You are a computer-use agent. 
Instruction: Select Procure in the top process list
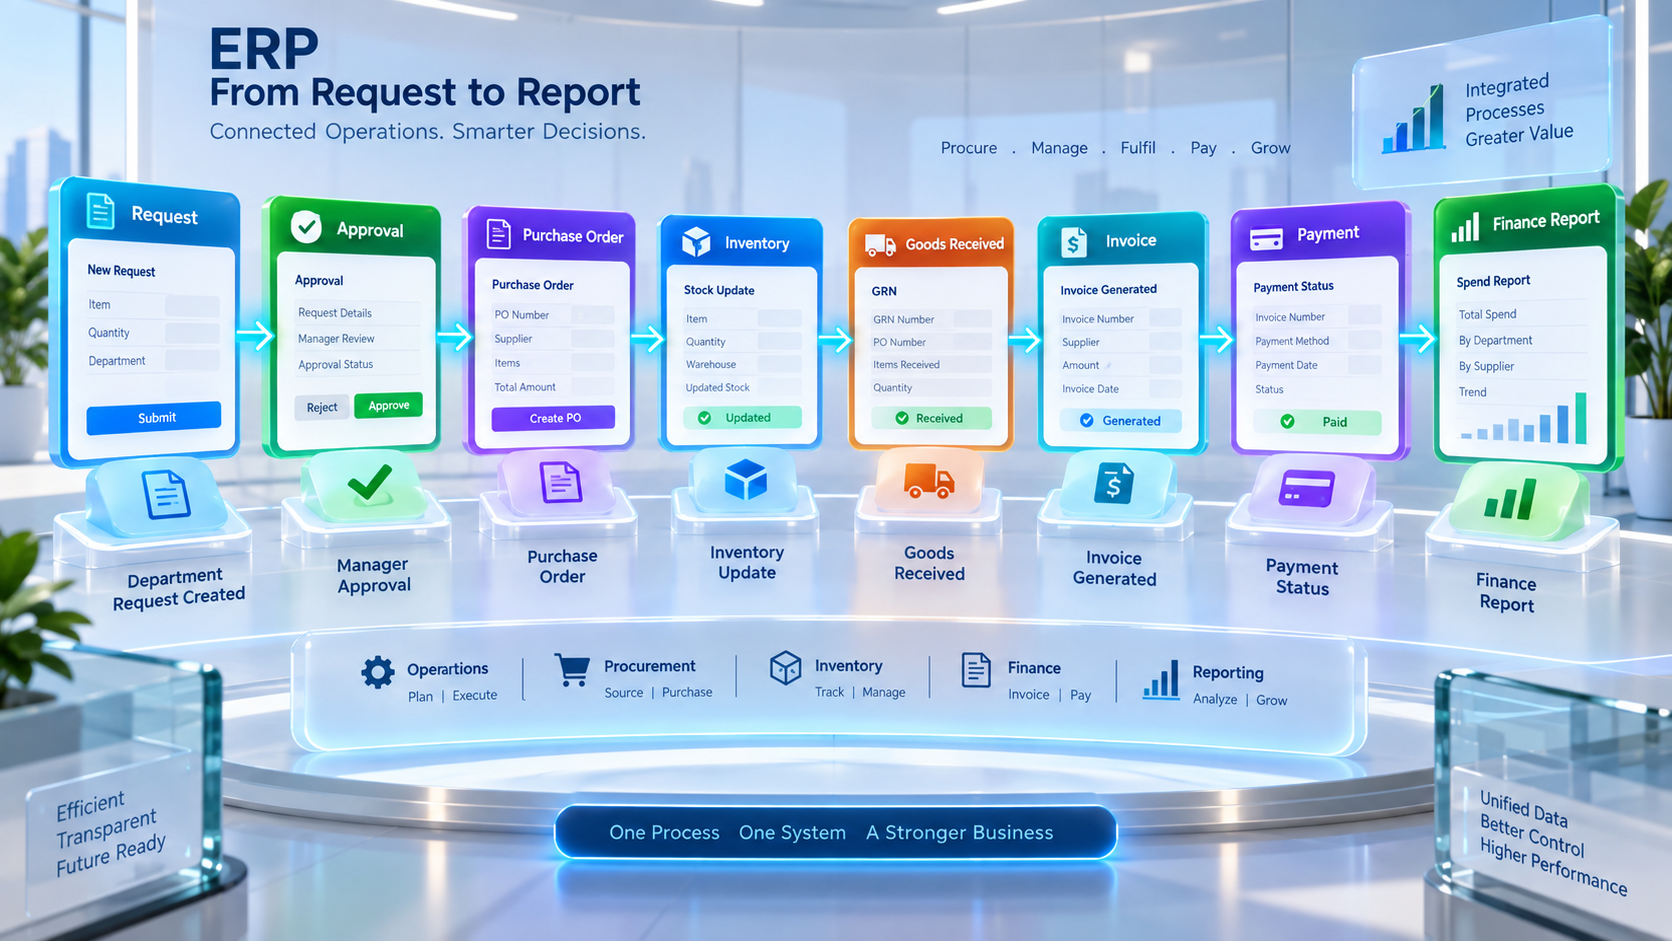(969, 148)
